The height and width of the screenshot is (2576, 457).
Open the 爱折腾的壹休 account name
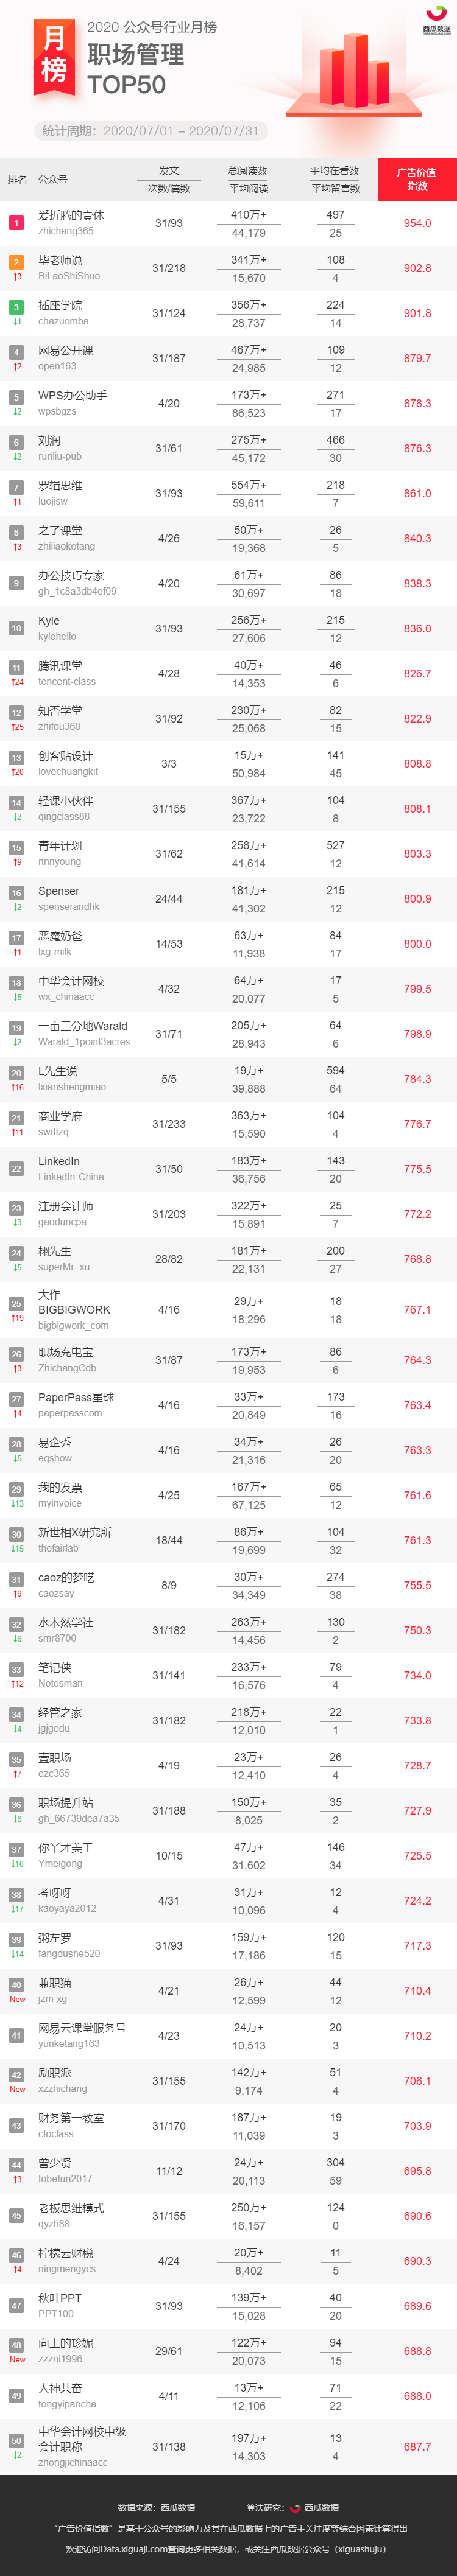[x=70, y=215]
